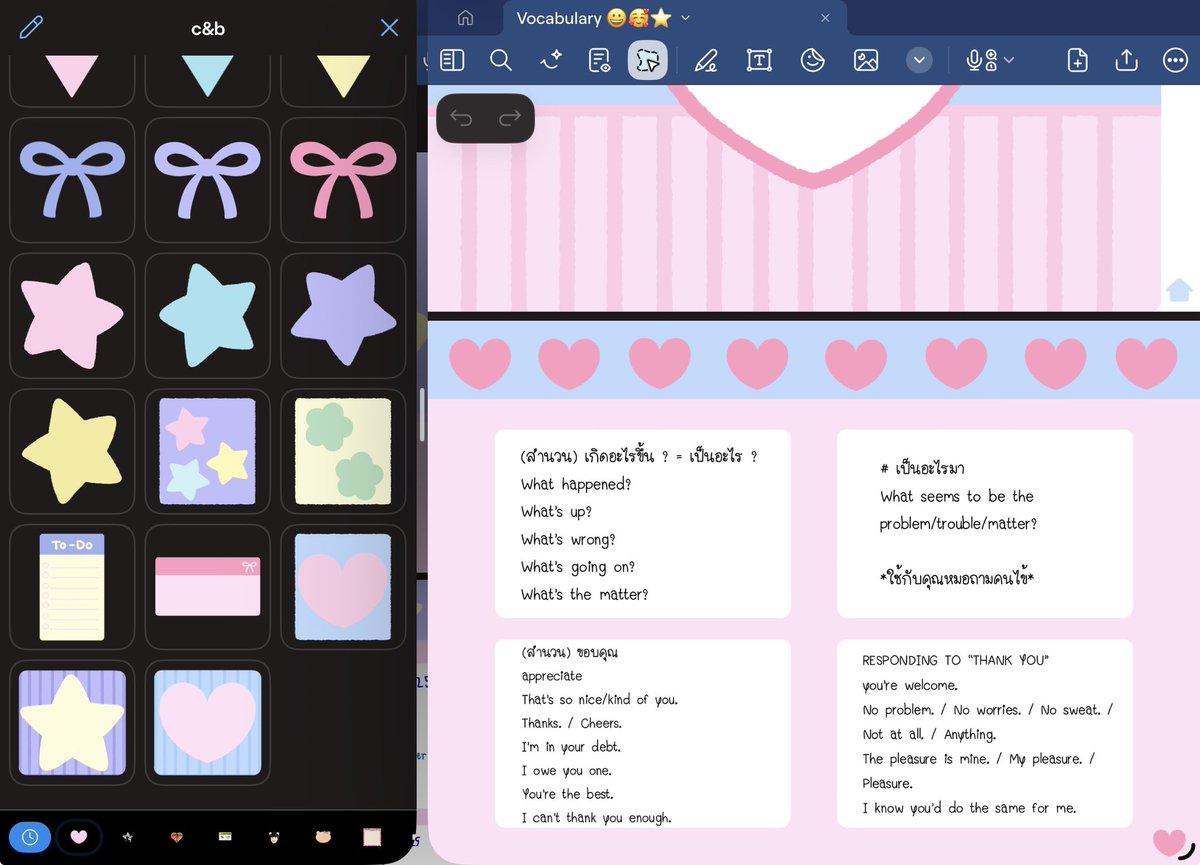Go to the home library icon
Viewport: 1200px width, 865px height.
coord(464,18)
